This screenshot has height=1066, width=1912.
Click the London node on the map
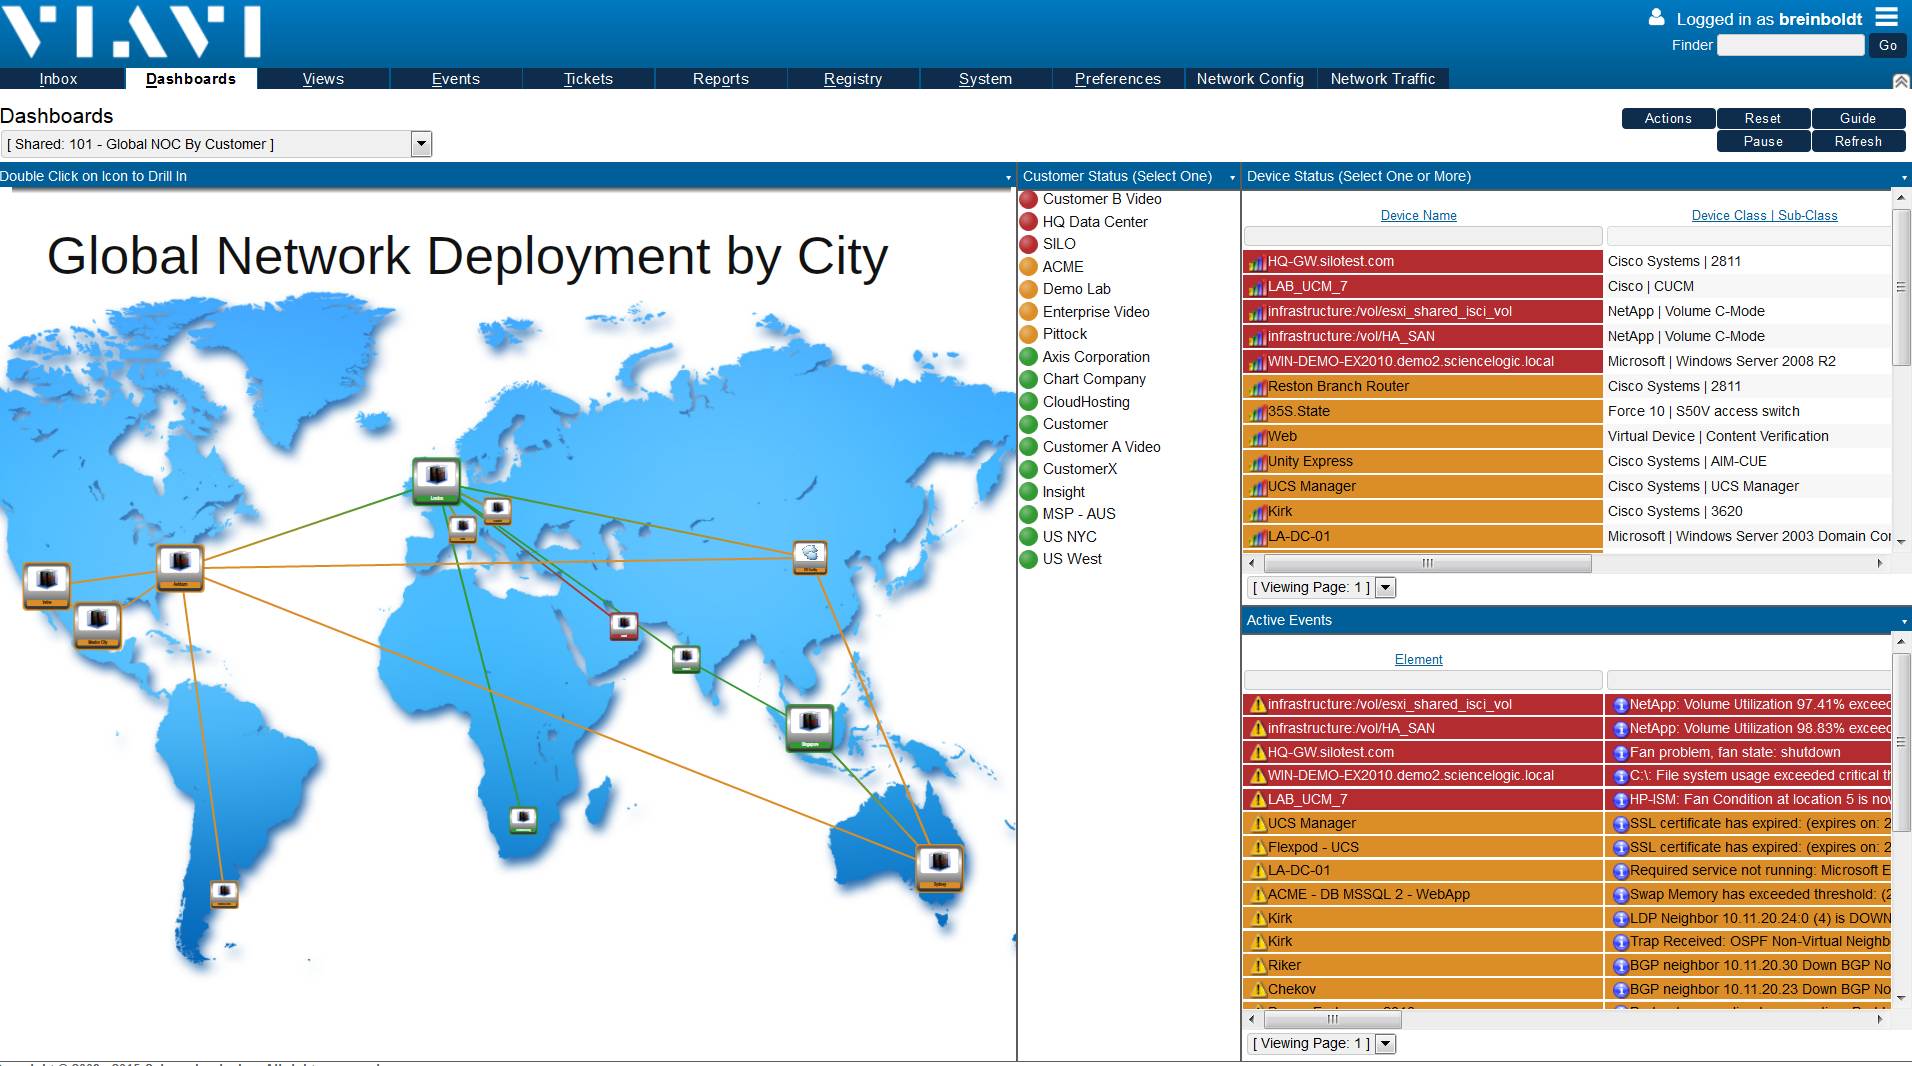coord(436,480)
